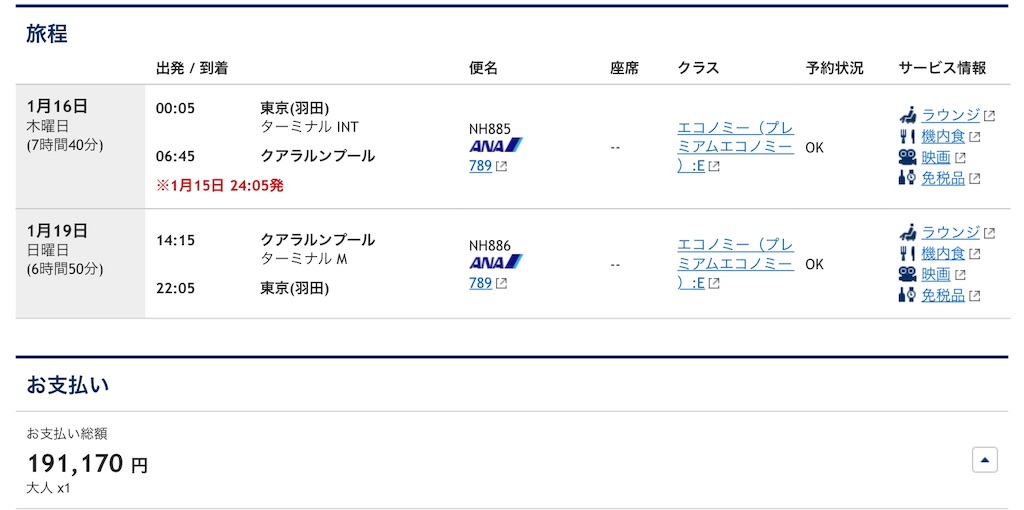Click the movie camera icon for NH885
The height and width of the screenshot is (510, 1024).
908,157
